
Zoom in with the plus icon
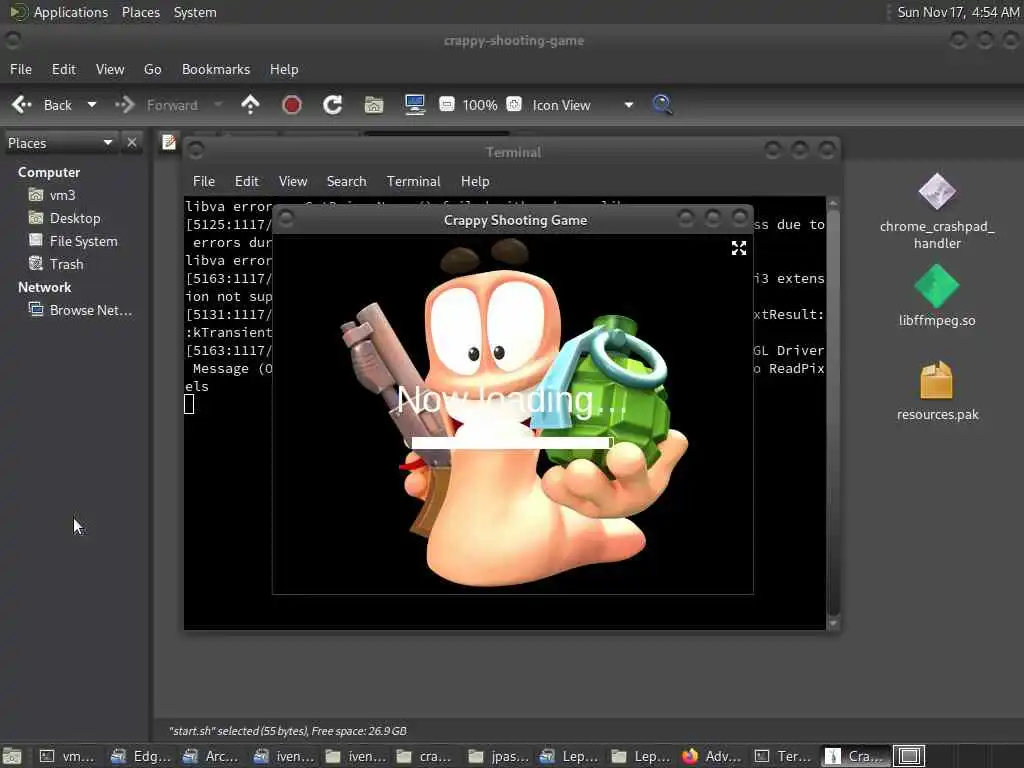click(x=514, y=104)
